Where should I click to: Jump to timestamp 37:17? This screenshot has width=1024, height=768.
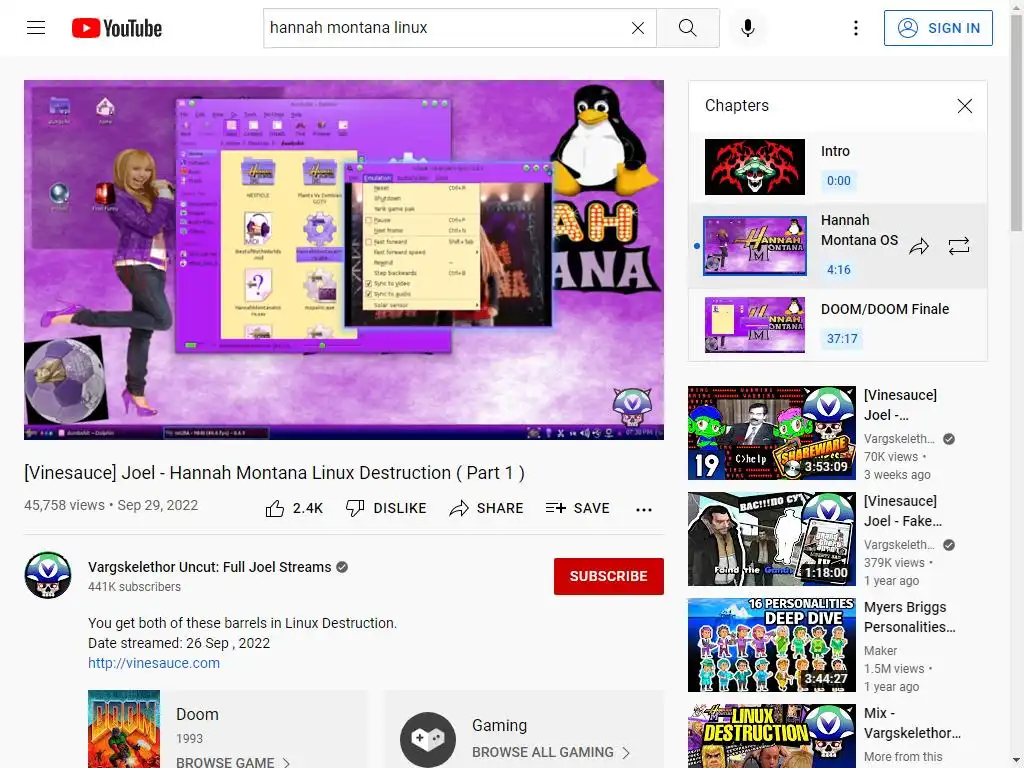coord(842,339)
